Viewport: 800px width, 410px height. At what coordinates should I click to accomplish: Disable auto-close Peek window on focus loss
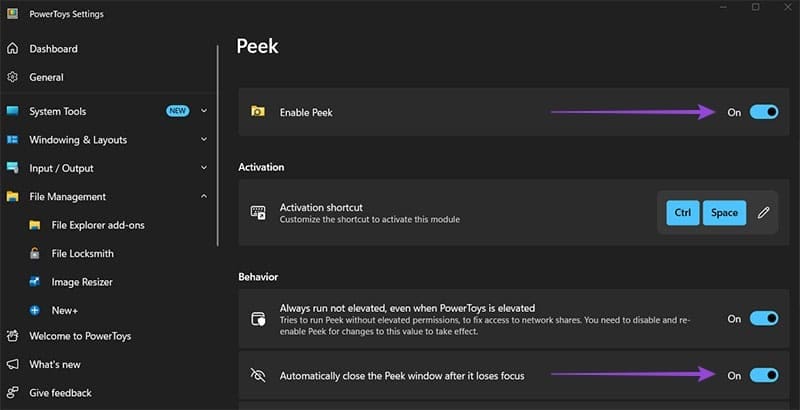(x=763, y=375)
